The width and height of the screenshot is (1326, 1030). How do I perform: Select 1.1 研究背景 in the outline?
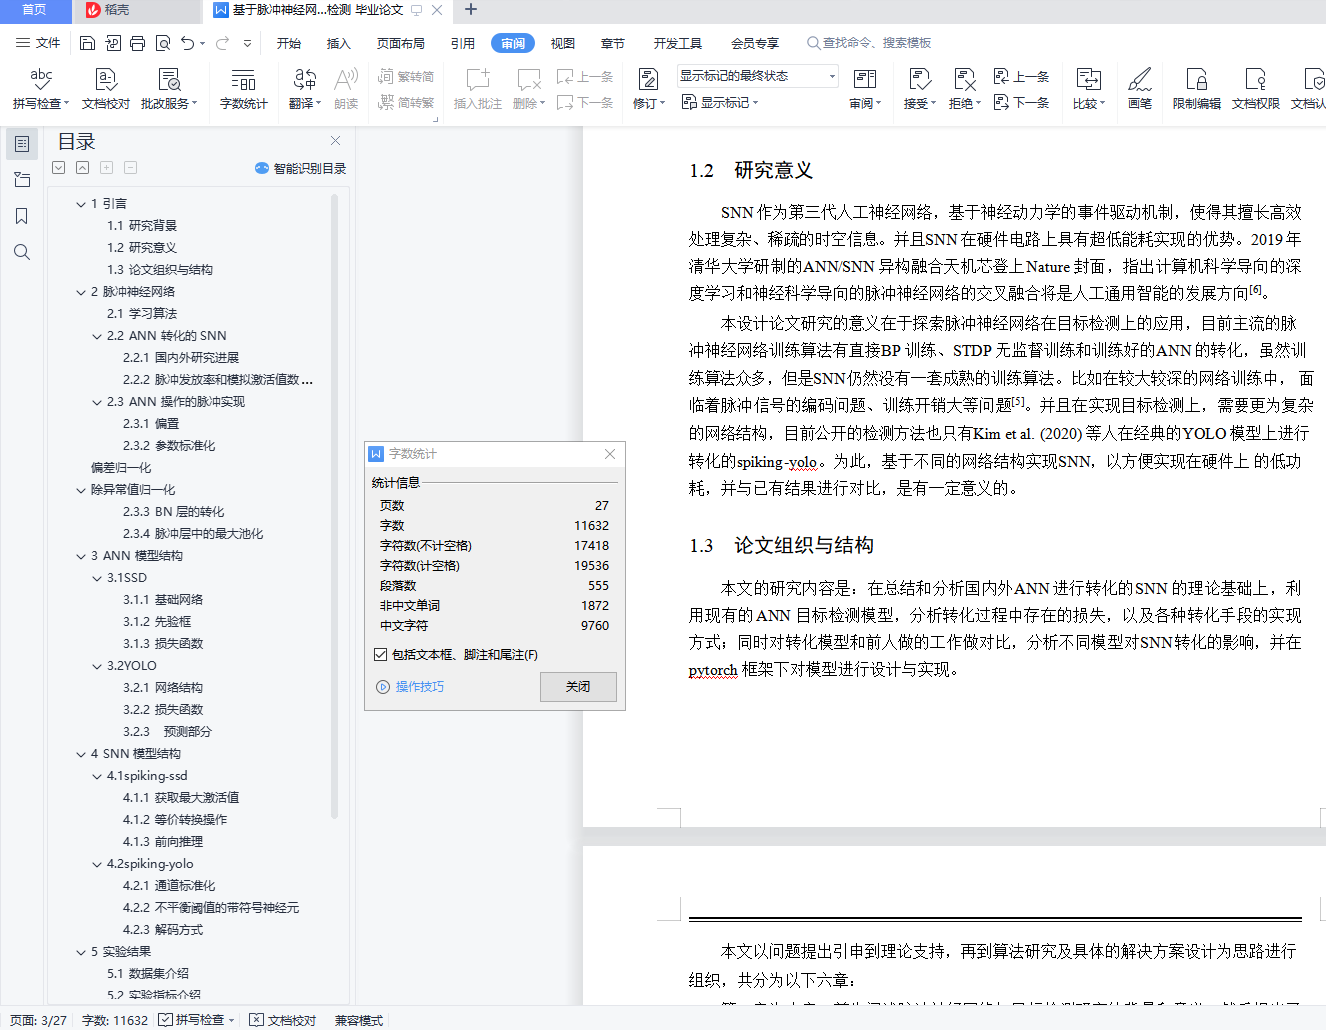[142, 226]
